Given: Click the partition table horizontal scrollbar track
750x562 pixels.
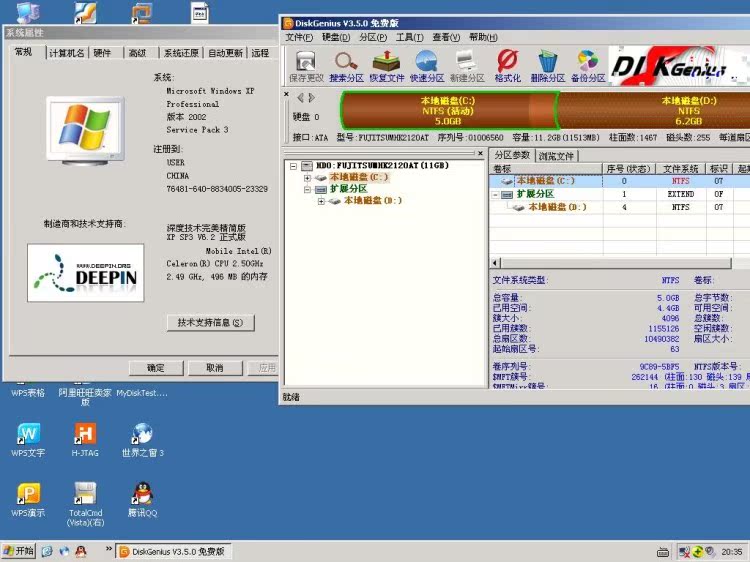Looking at the screenshot, I should click(x=616, y=263).
